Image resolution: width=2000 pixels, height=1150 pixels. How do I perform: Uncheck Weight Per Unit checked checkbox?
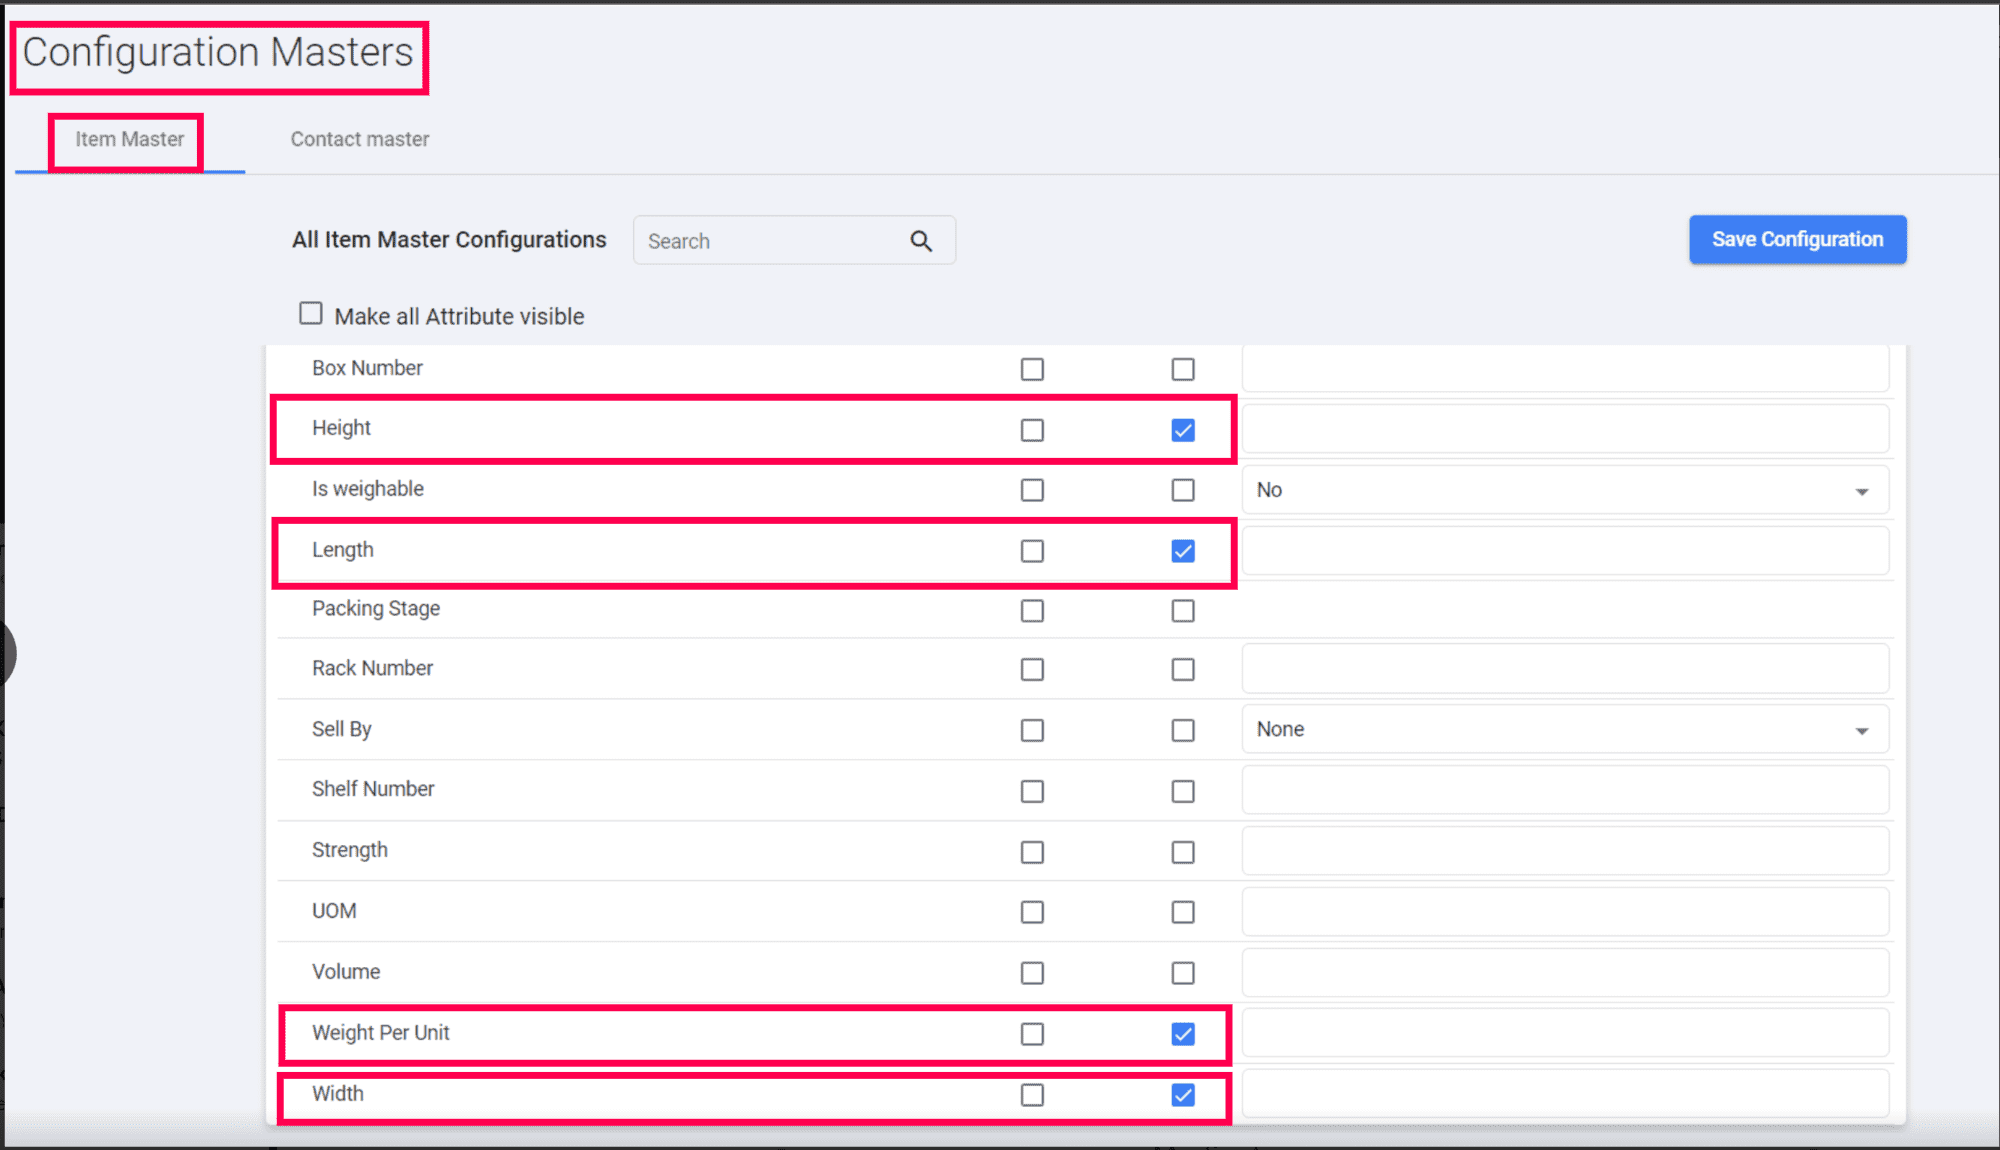[x=1183, y=1034]
